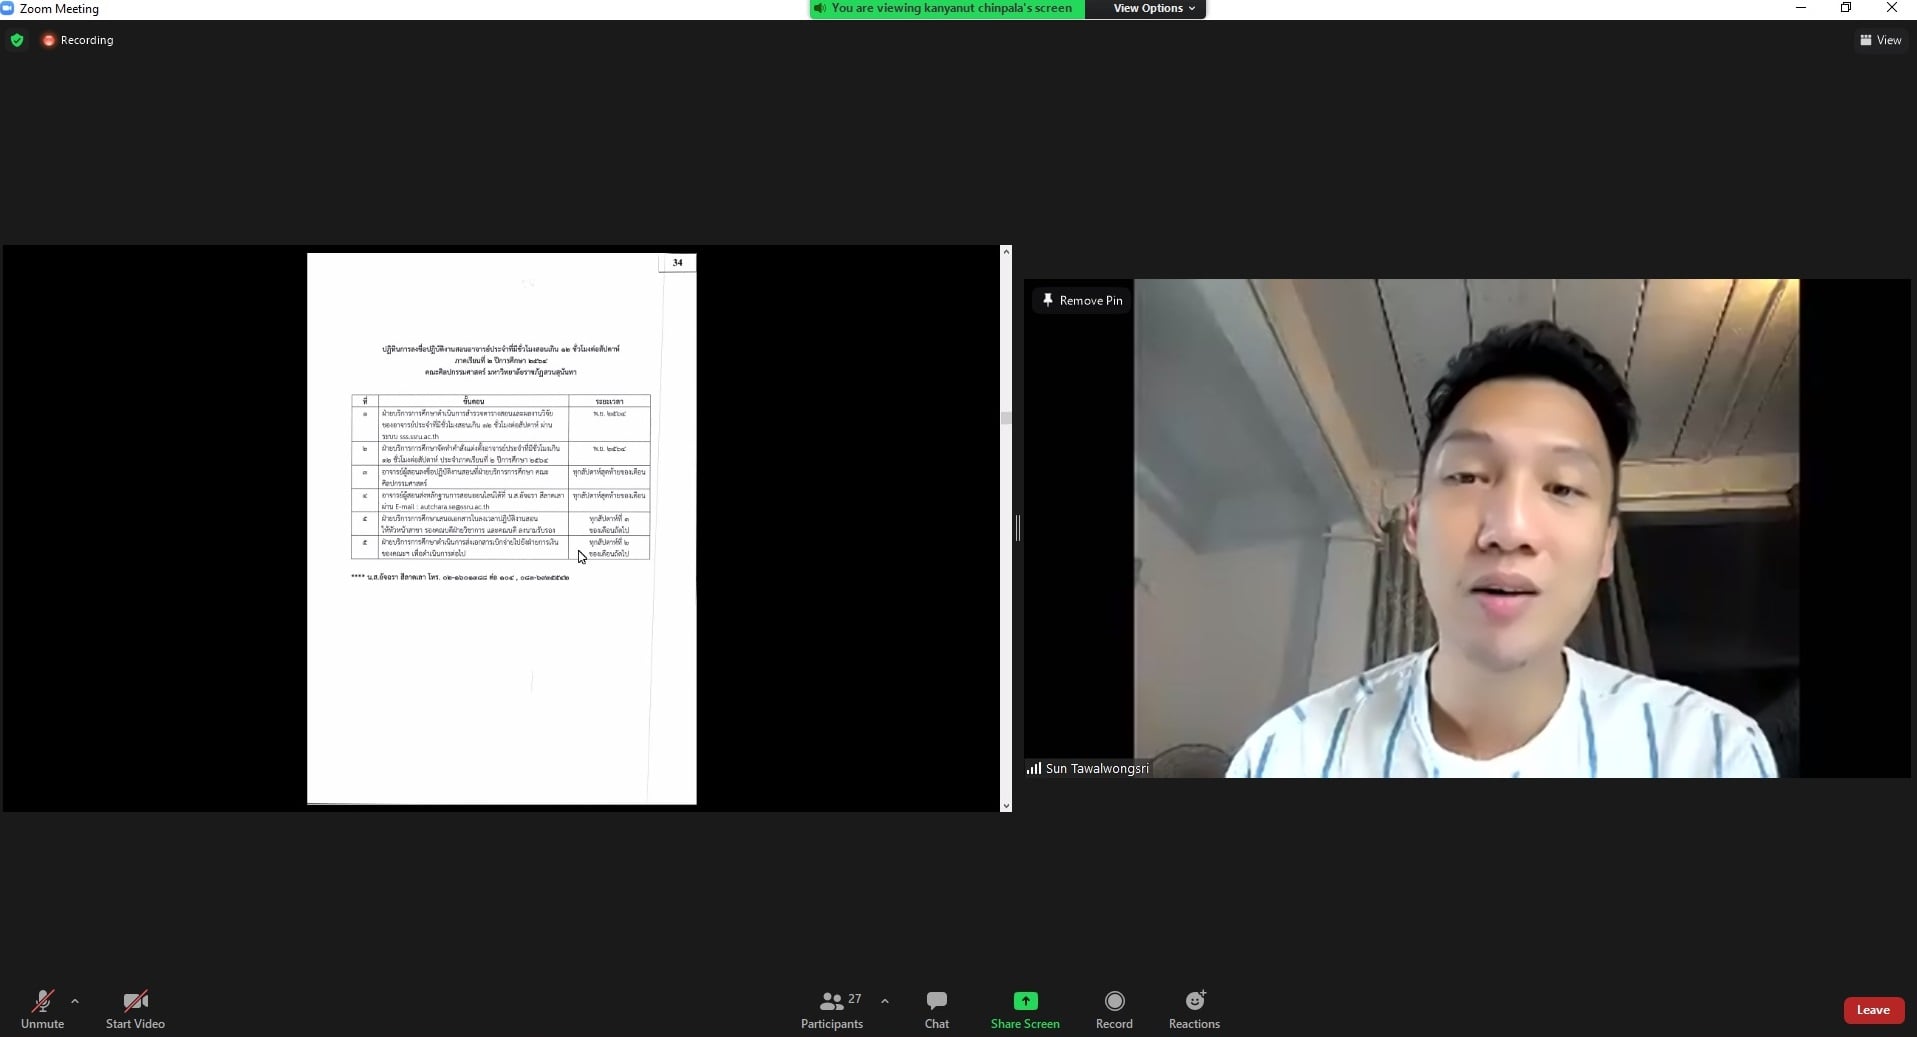Open the Chat panel
The height and width of the screenshot is (1037, 1917).
pos(936,1009)
